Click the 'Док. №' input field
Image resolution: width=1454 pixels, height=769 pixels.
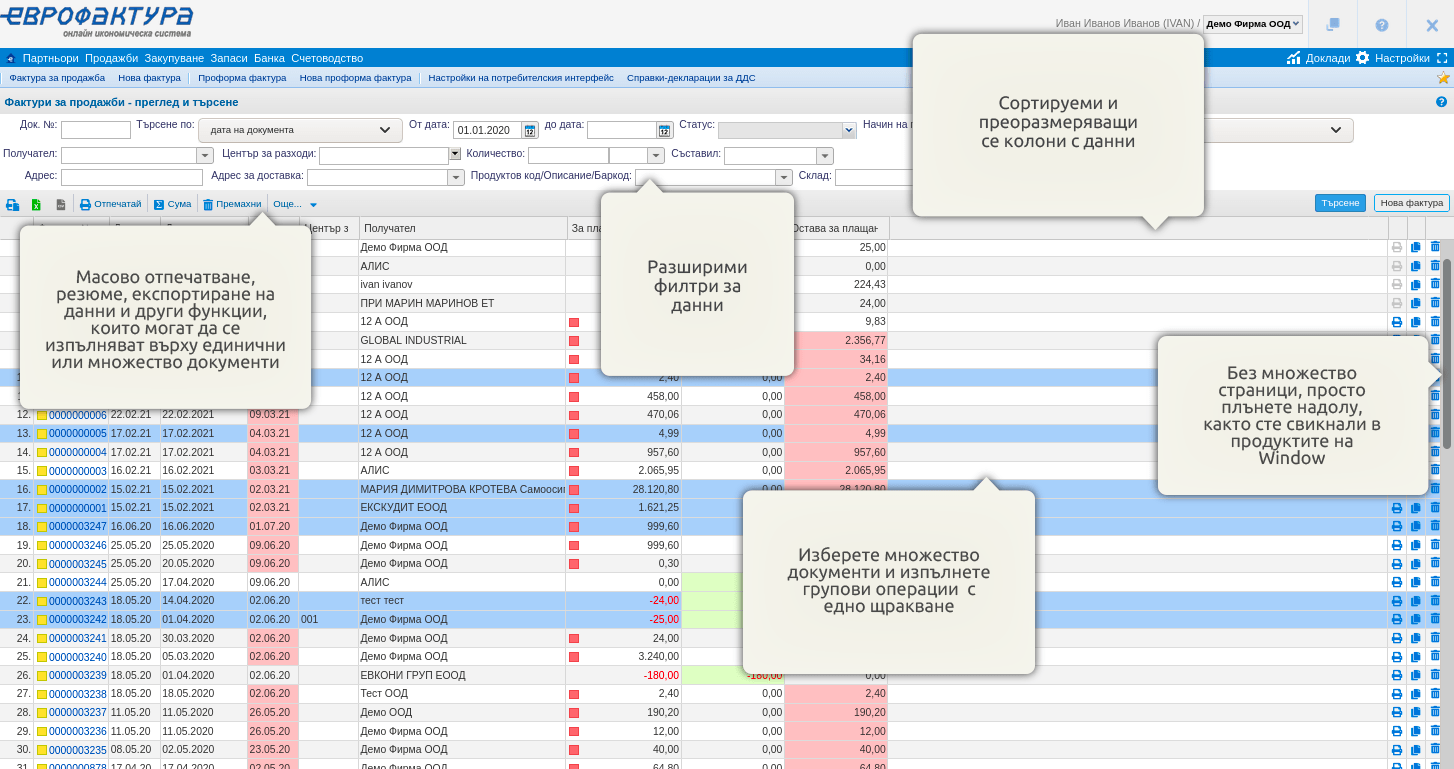tap(96, 130)
